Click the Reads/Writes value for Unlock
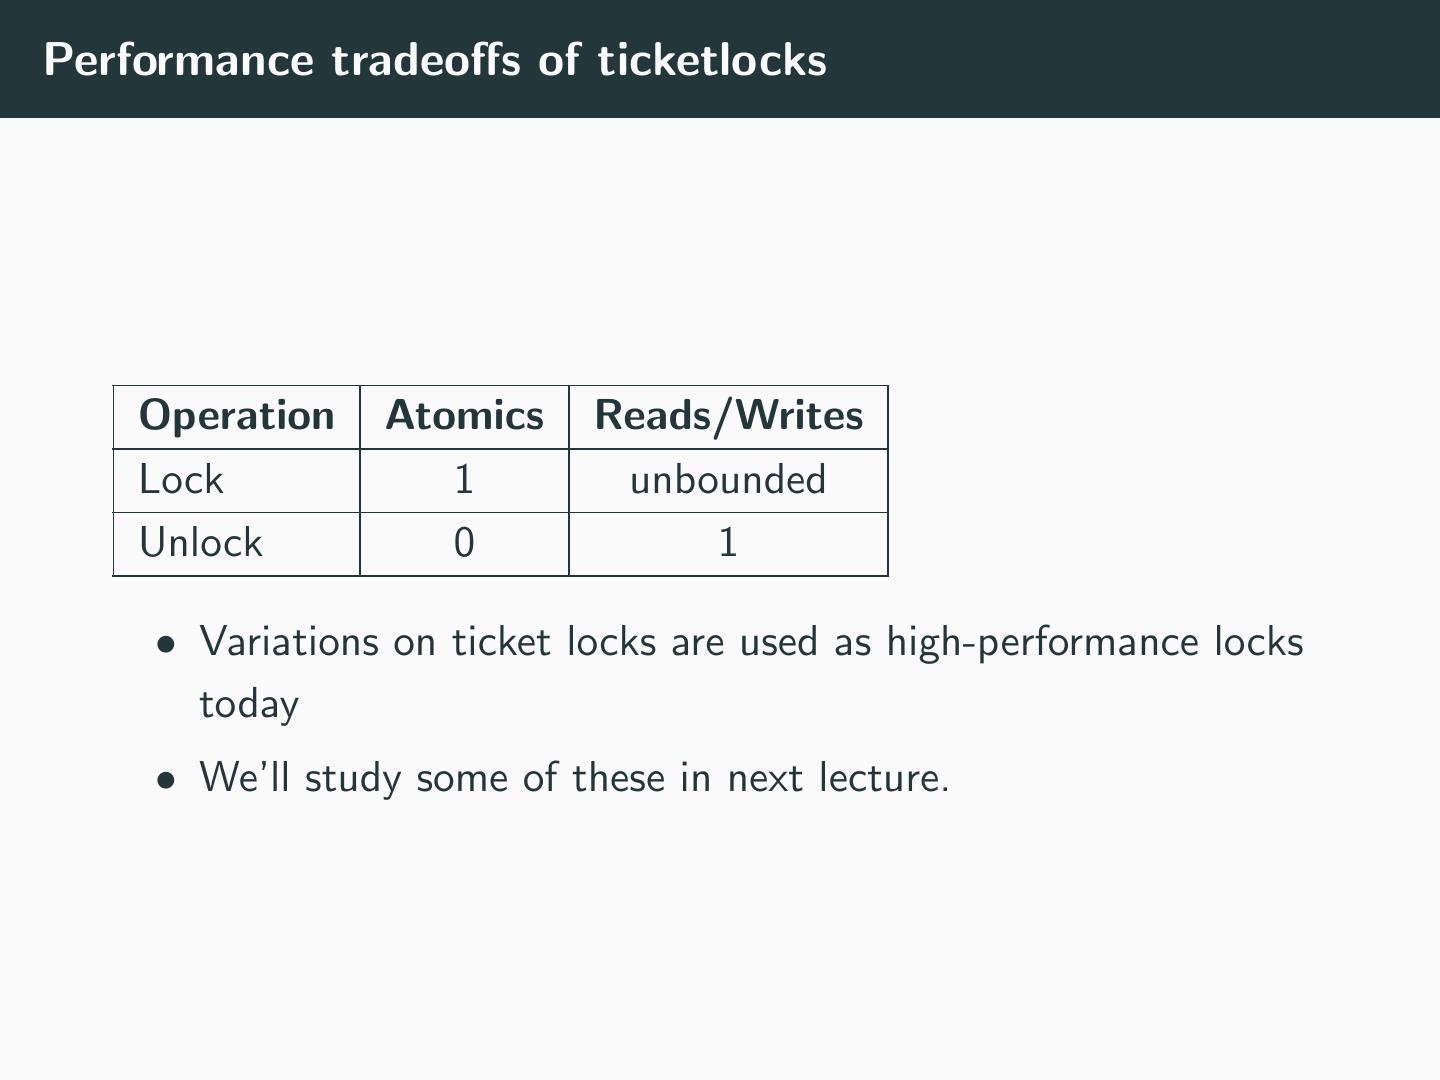This screenshot has height=1080, width=1440. tap(728, 543)
